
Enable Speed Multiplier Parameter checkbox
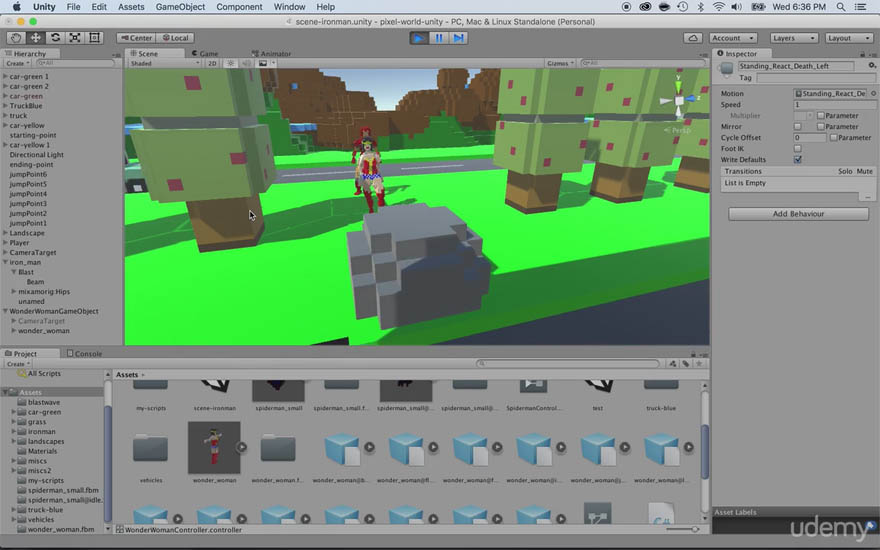821,116
